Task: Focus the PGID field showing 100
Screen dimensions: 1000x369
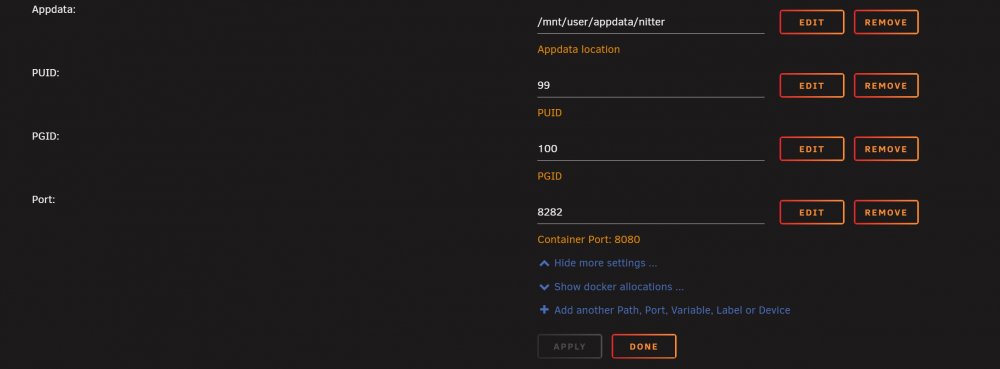Action: click(x=651, y=148)
